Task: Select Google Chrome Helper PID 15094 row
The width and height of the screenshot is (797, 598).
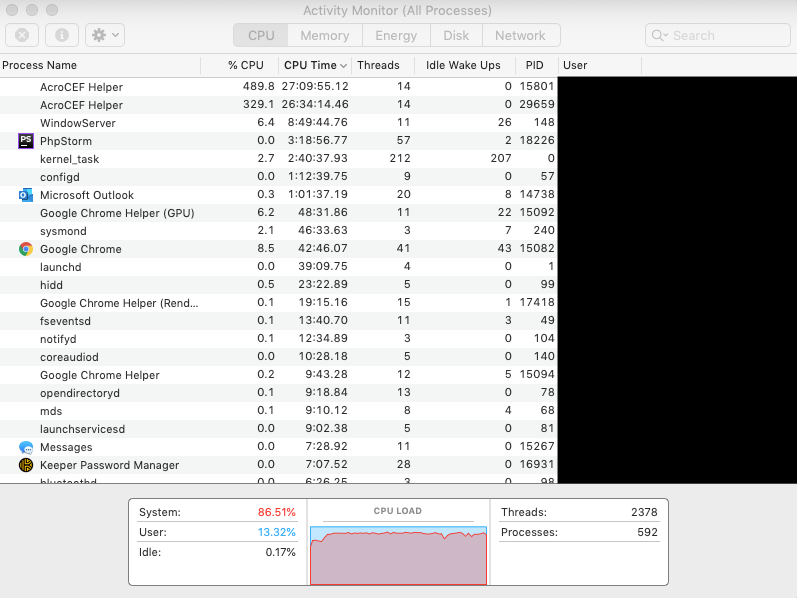Action: pos(279,375)
